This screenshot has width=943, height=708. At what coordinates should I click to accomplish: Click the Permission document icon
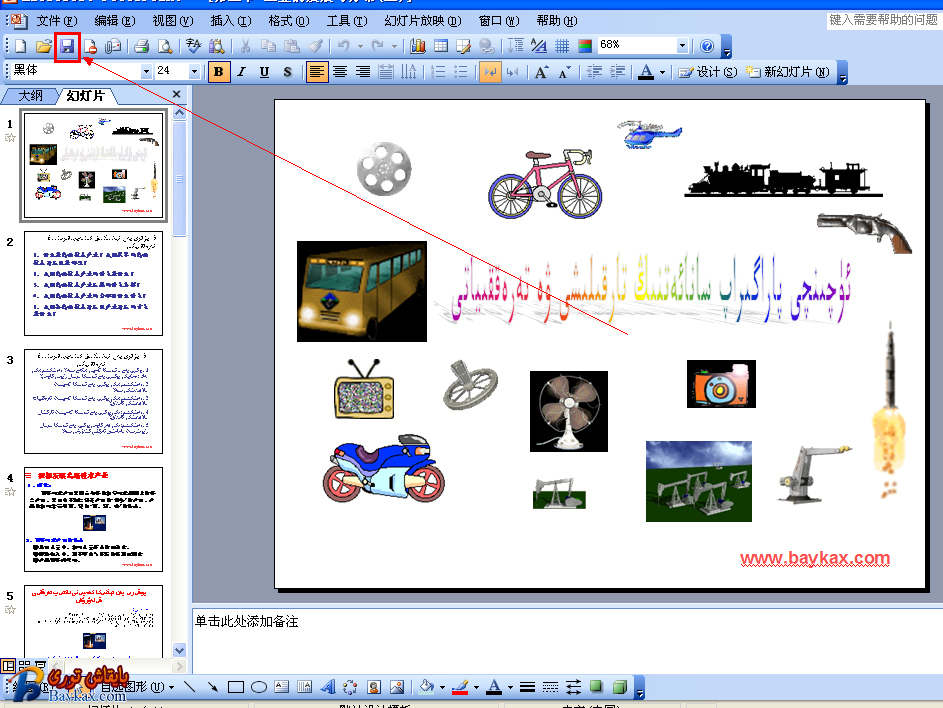click(x=90, y=46)
